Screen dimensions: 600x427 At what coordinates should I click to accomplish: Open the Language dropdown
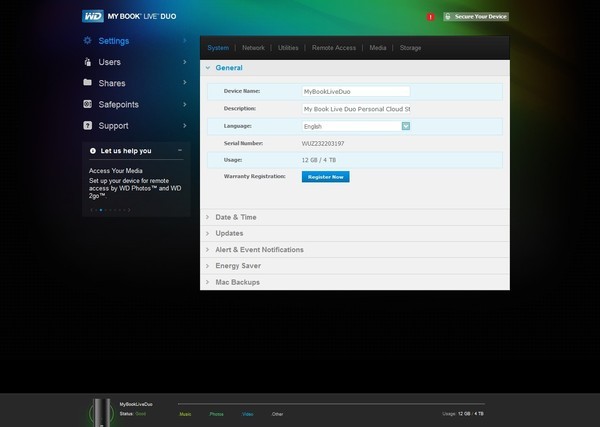click(x=406, y=126)
